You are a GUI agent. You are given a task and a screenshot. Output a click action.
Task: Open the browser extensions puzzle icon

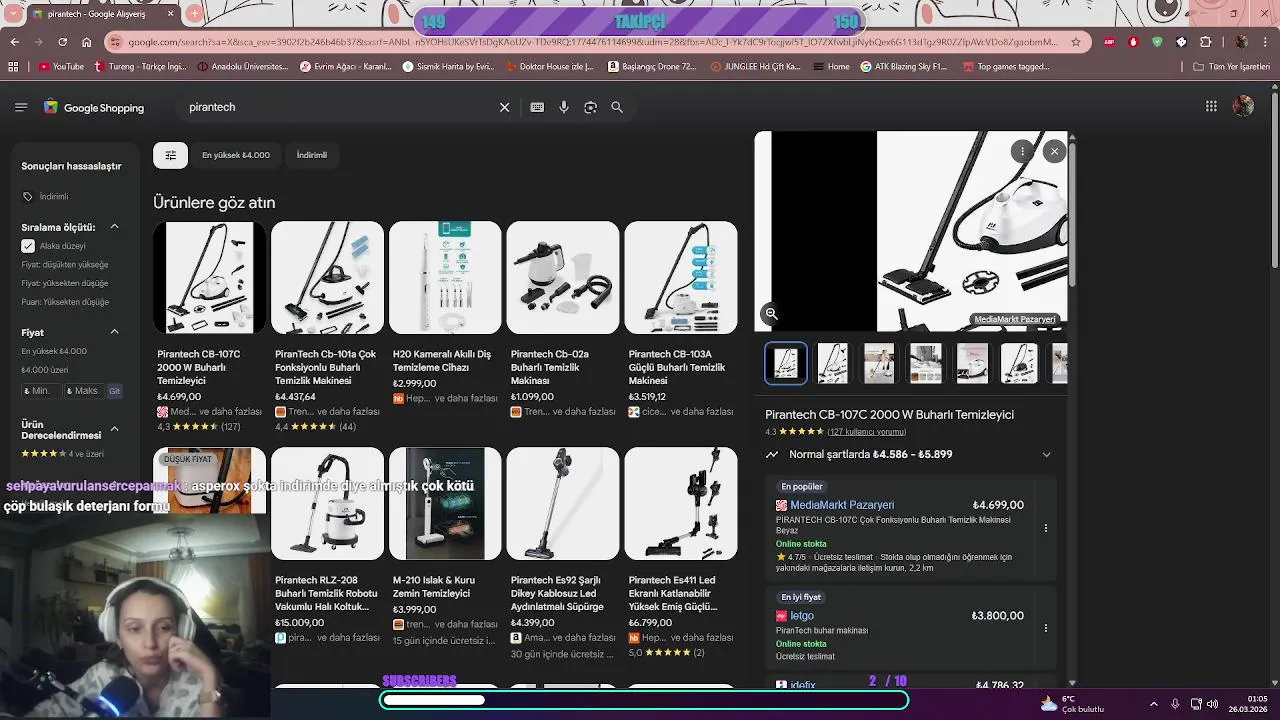click(x=1205, y=42)
